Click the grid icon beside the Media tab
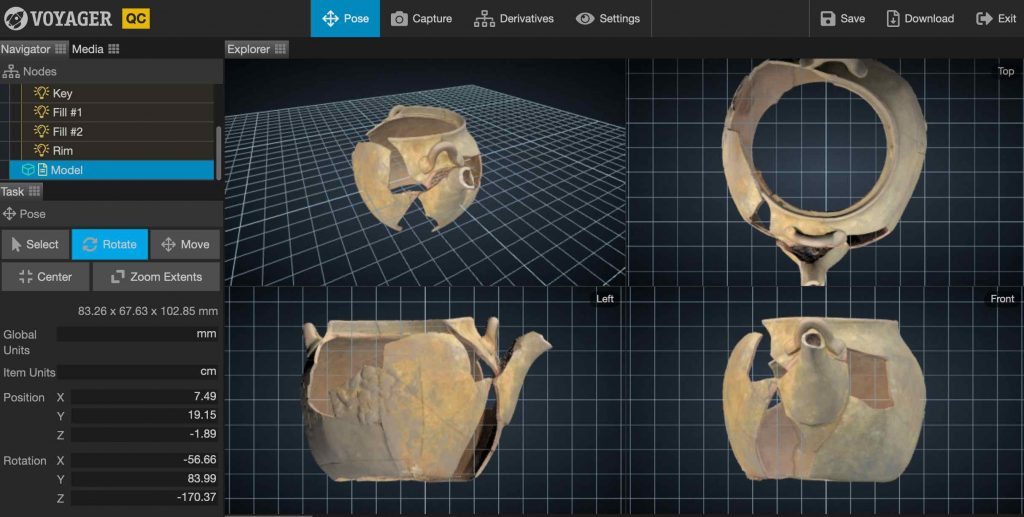 click(114, 49)
